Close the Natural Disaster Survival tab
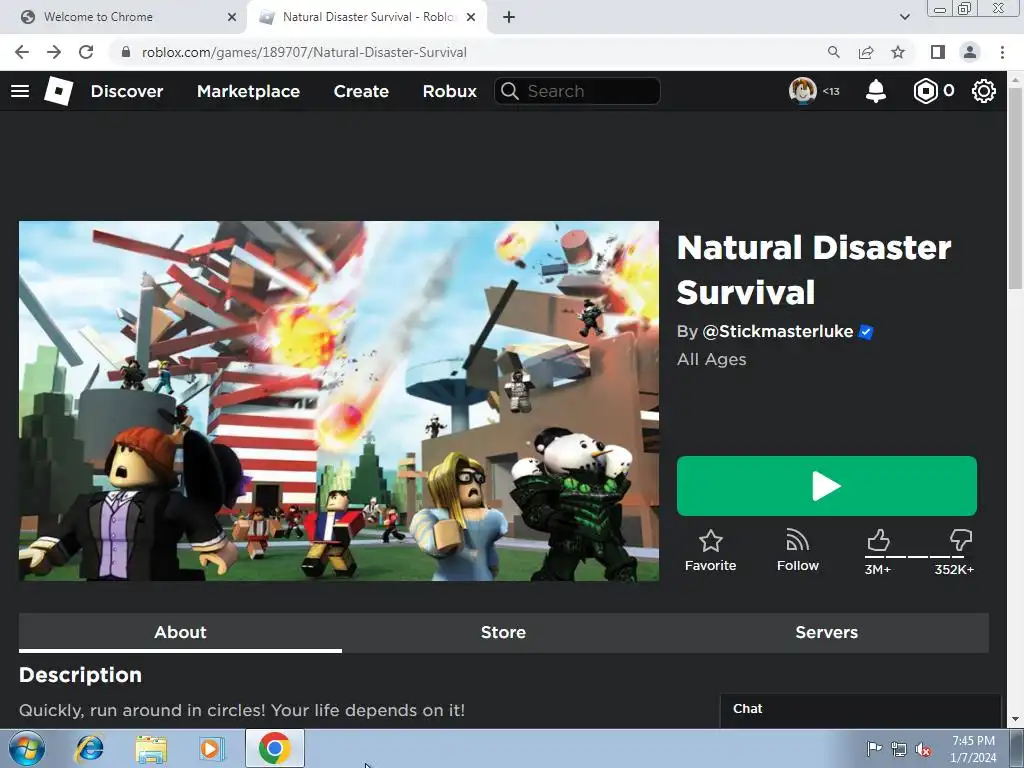This screenshot has height=768, width=1024. coord(471,17)
